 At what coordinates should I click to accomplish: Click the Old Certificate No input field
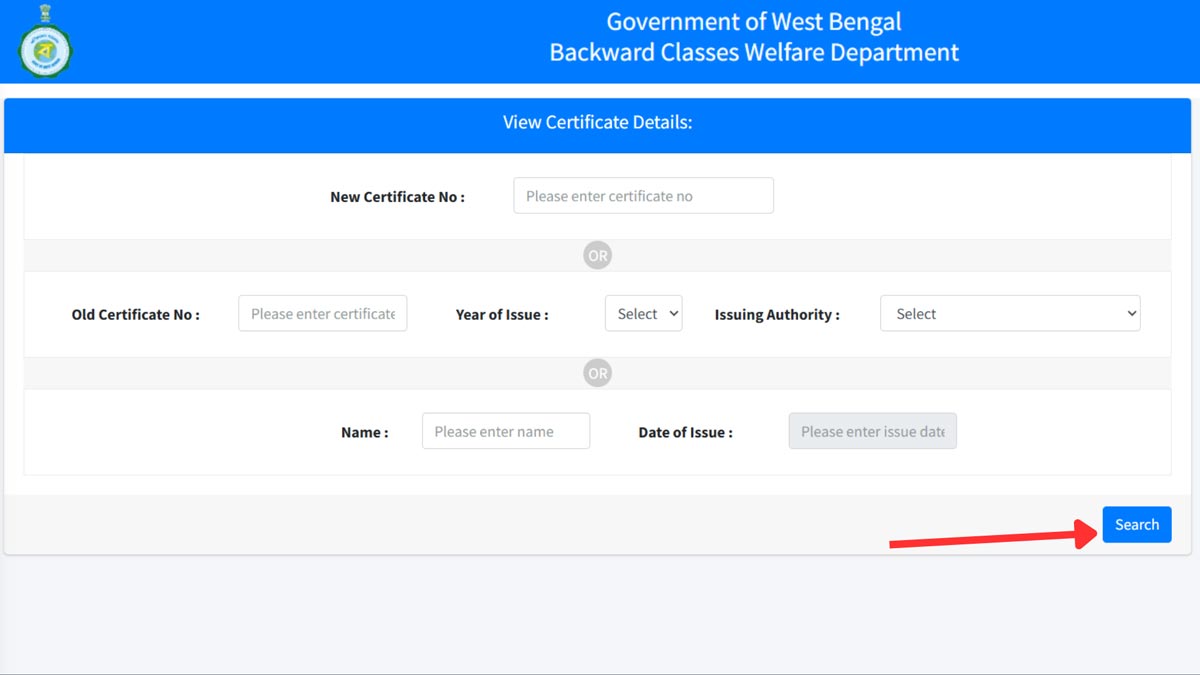[x=322, y=313]
